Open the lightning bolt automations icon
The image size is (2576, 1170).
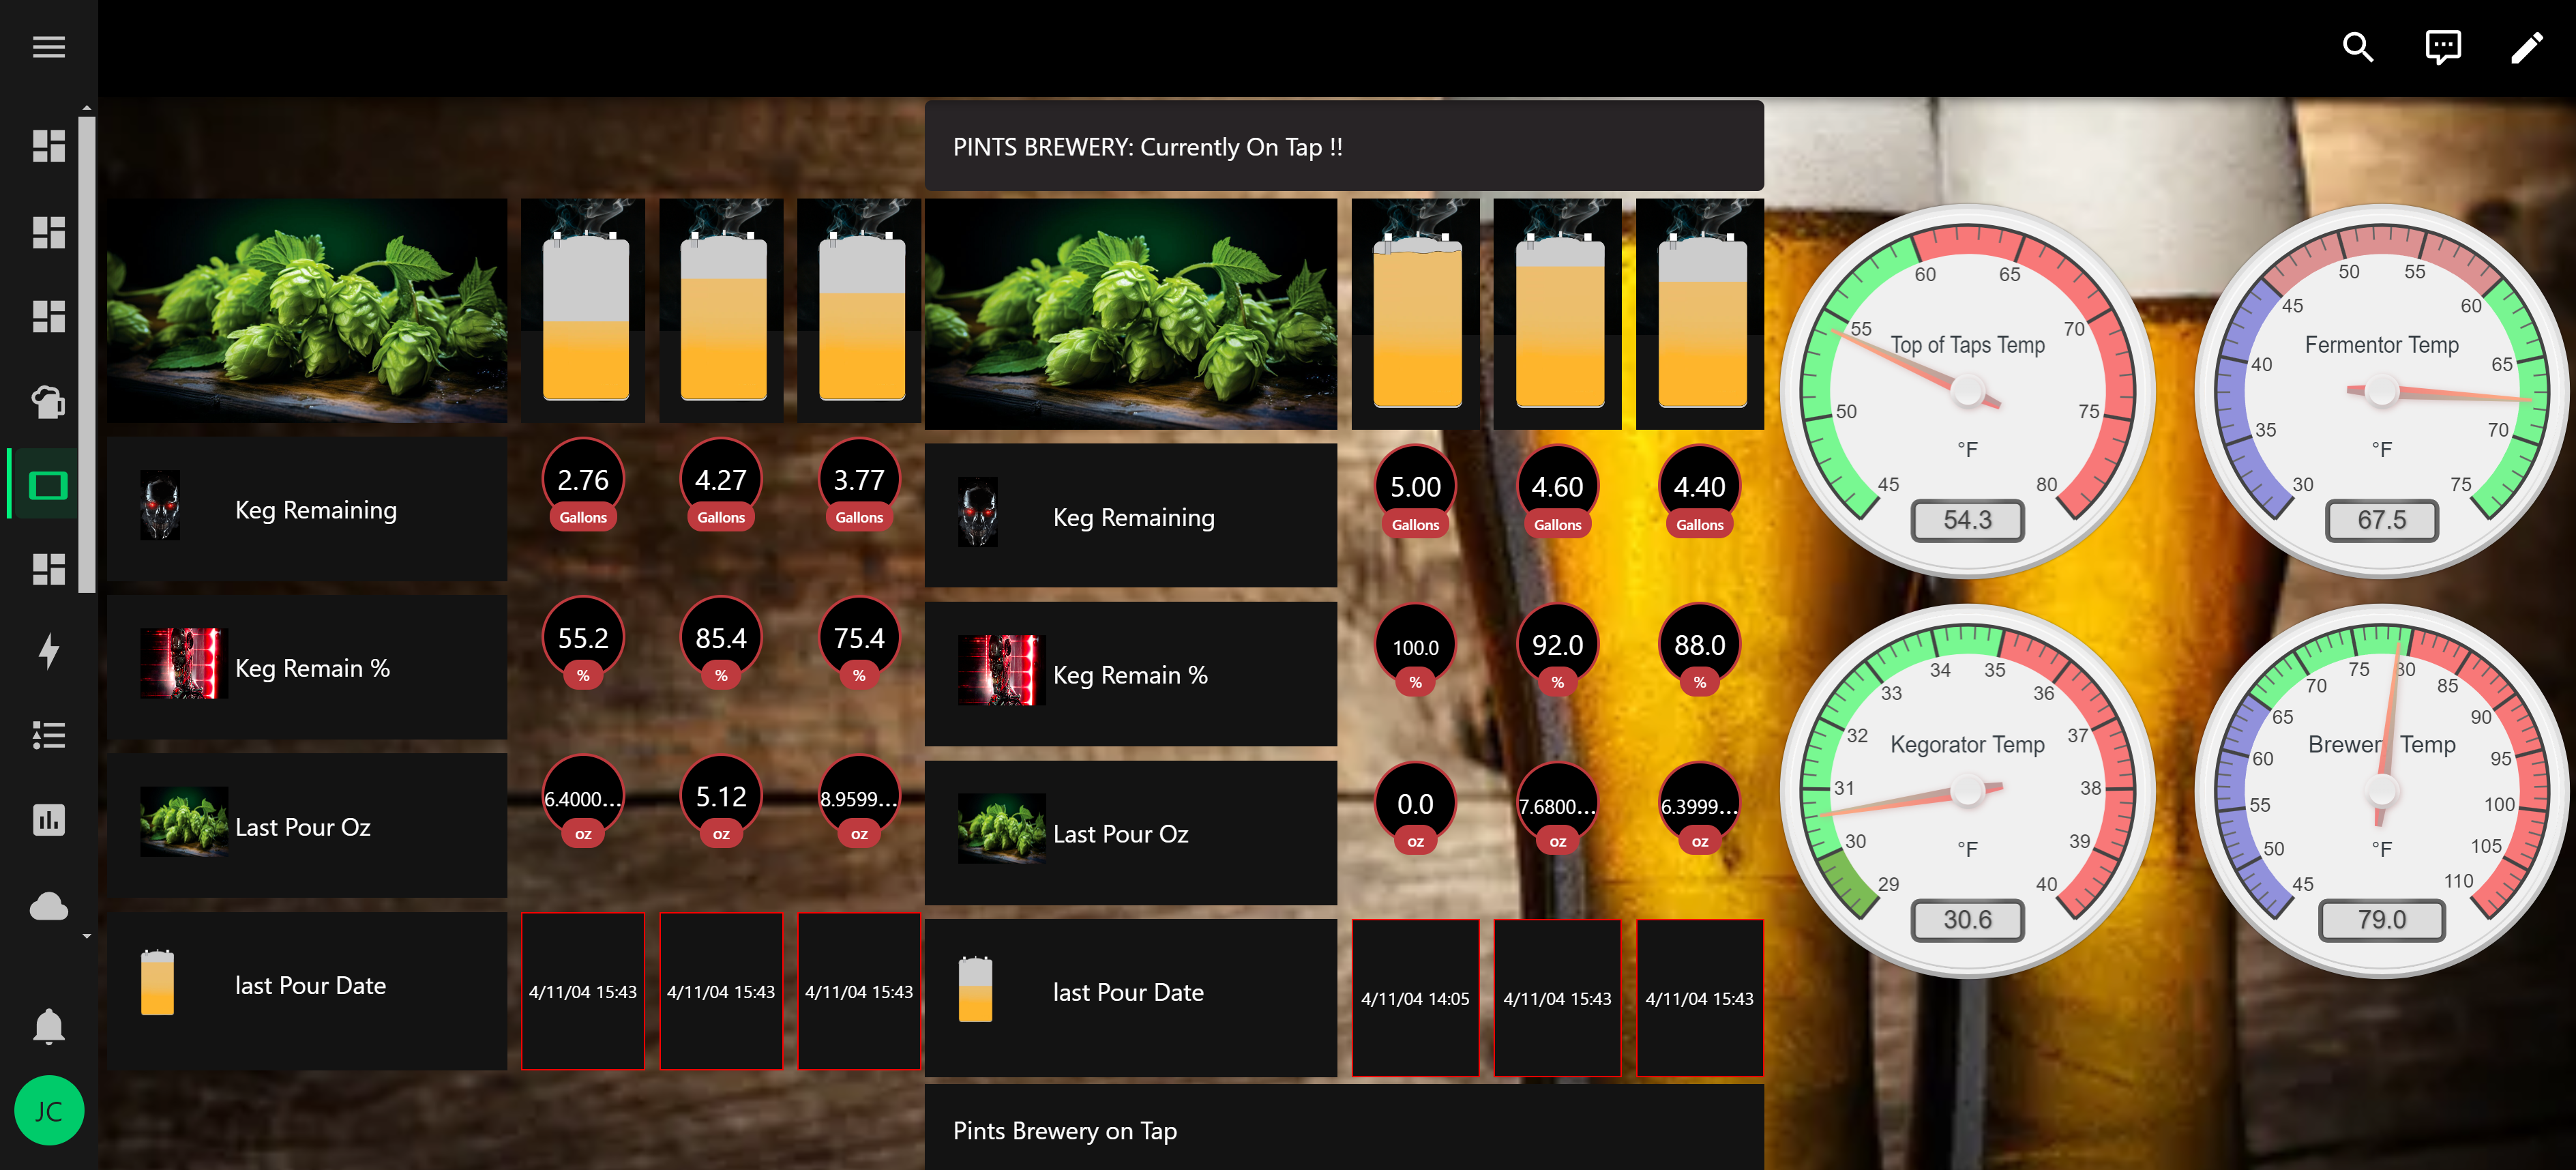[48, 651]
